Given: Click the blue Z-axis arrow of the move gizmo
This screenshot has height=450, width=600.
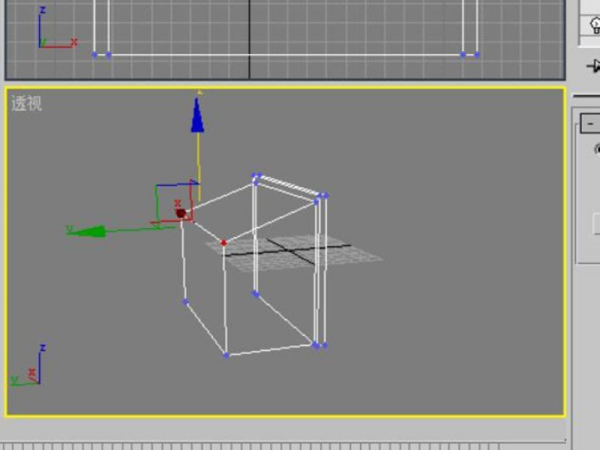Looking at the screenshot, I should click(x=197, y=116).
